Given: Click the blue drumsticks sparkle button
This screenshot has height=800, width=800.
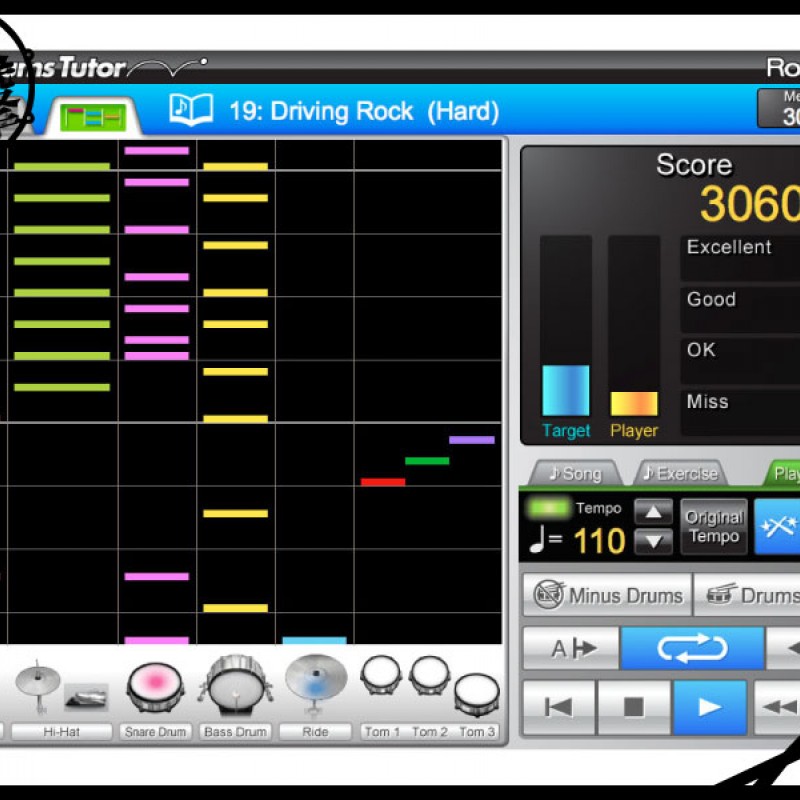Looking at the screenshot, I should [777, 527].
